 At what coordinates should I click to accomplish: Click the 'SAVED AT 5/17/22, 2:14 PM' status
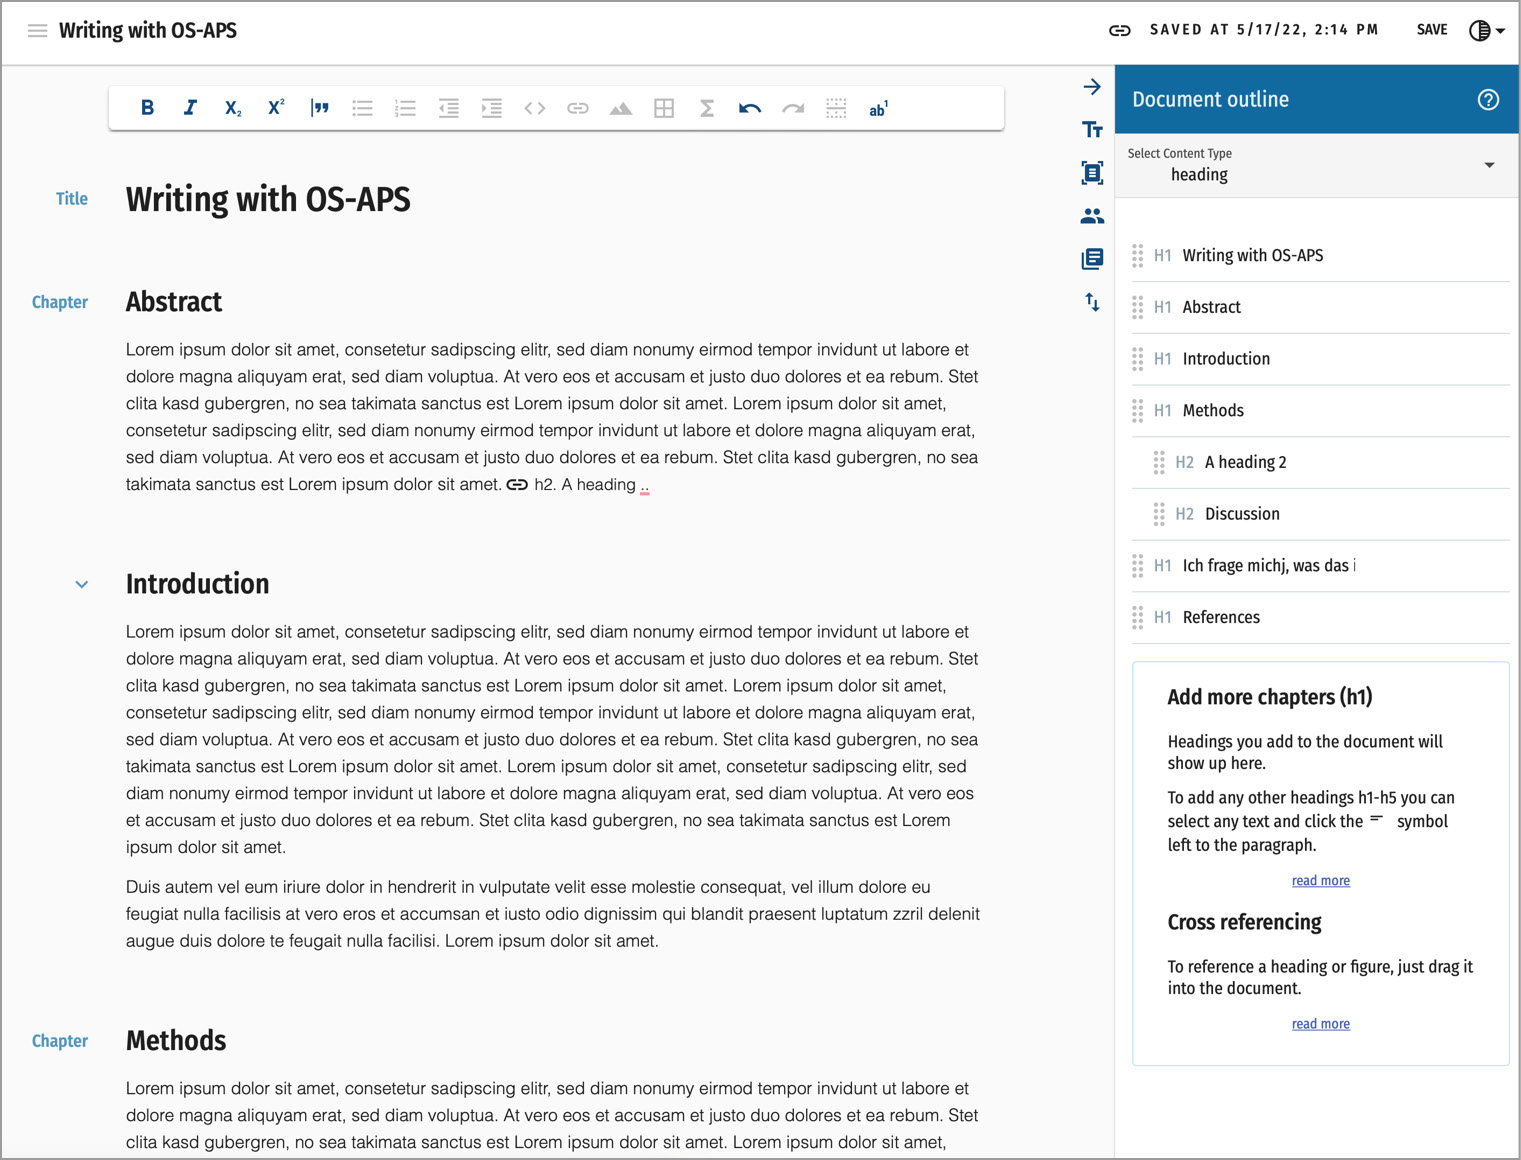click(1264, 30)
